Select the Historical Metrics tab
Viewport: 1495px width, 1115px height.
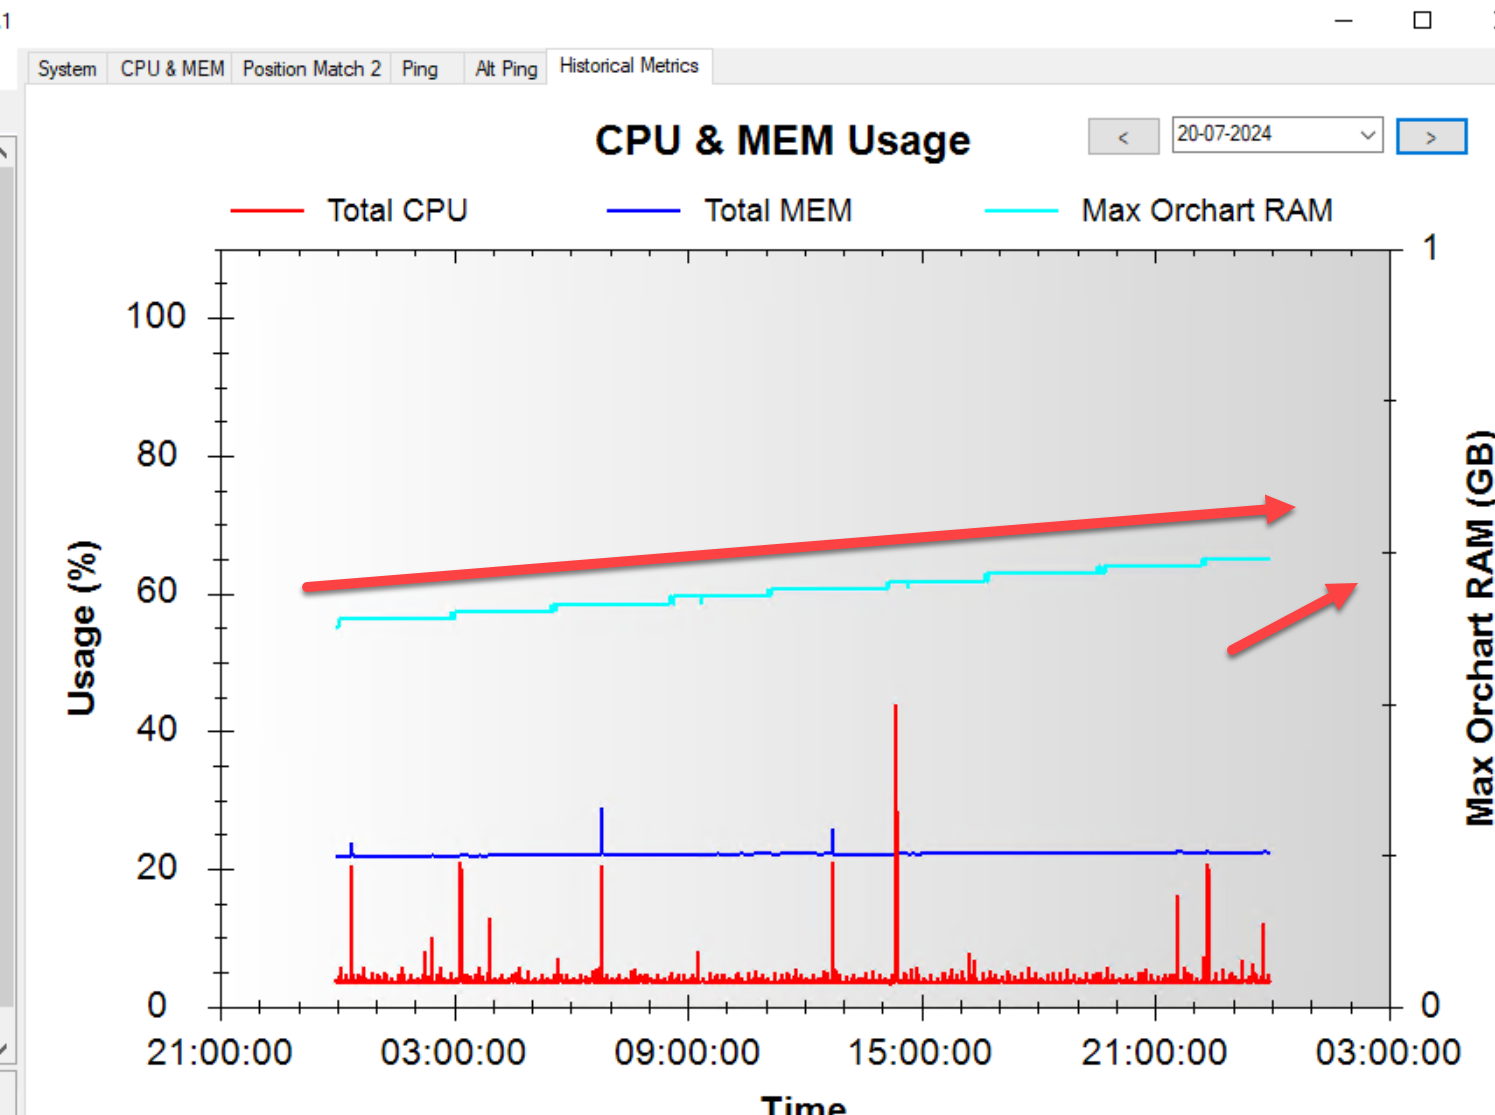[629, 66]
